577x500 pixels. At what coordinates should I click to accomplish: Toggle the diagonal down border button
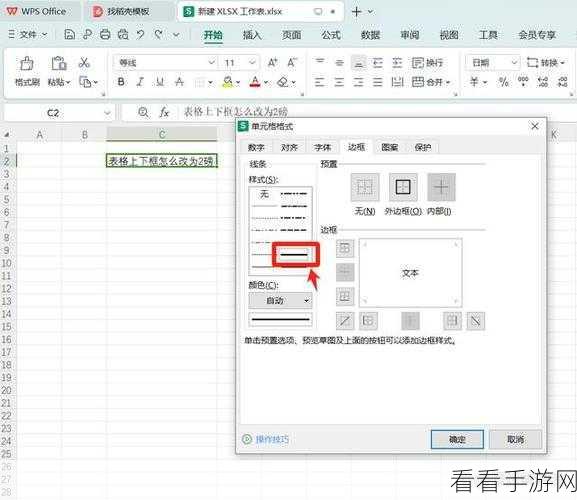click(476, 321)
